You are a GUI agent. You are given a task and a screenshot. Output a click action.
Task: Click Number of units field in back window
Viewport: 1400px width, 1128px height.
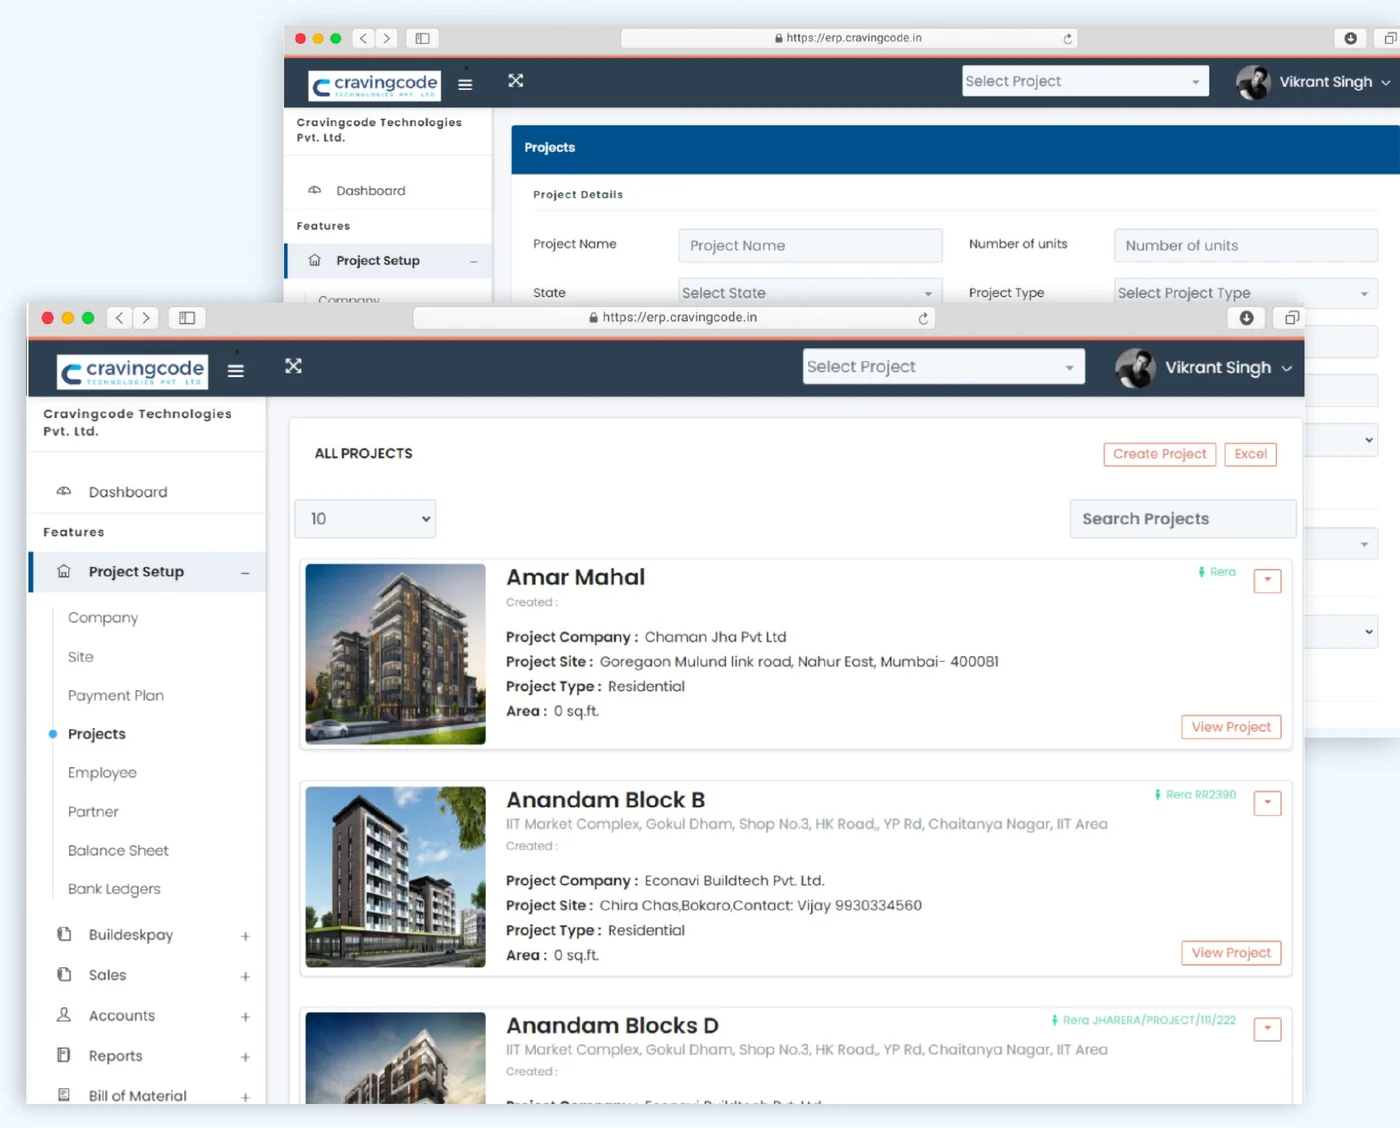coord(1246,246)
